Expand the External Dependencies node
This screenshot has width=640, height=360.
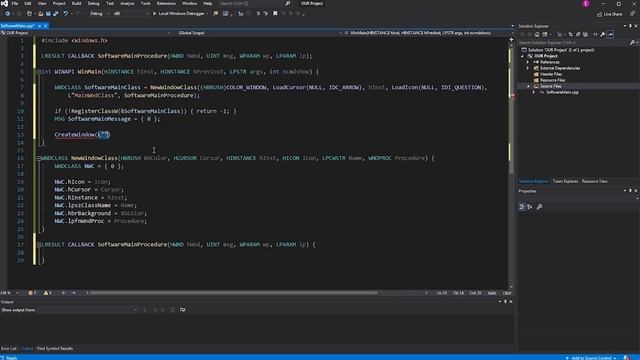[528, 68]
